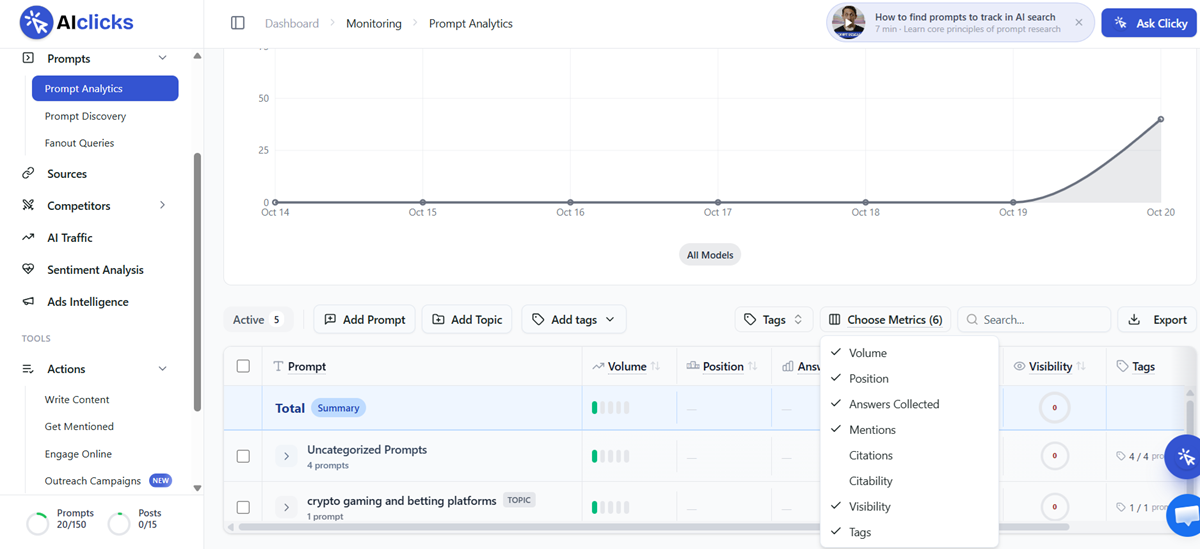This screenshot has height=549, width=1200.
Task: Toggle the Mentions metric option
Action: 909,430
